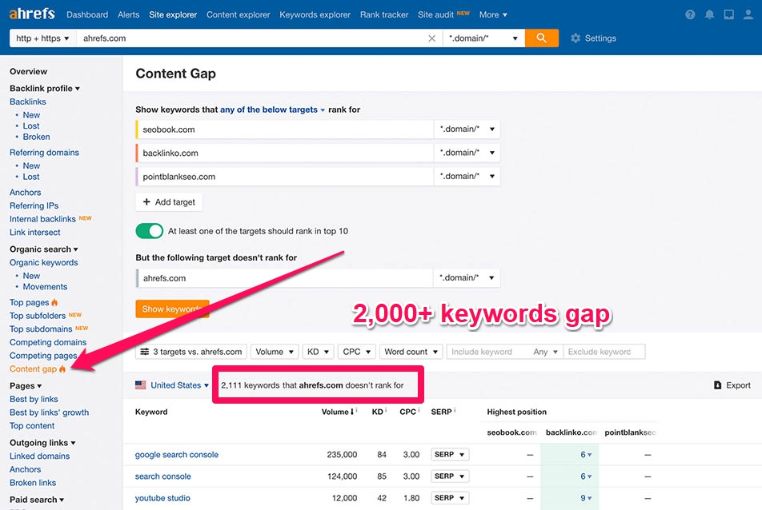Open Backlinks in the sidebar
762x510 pixels.
coord(28,102)
